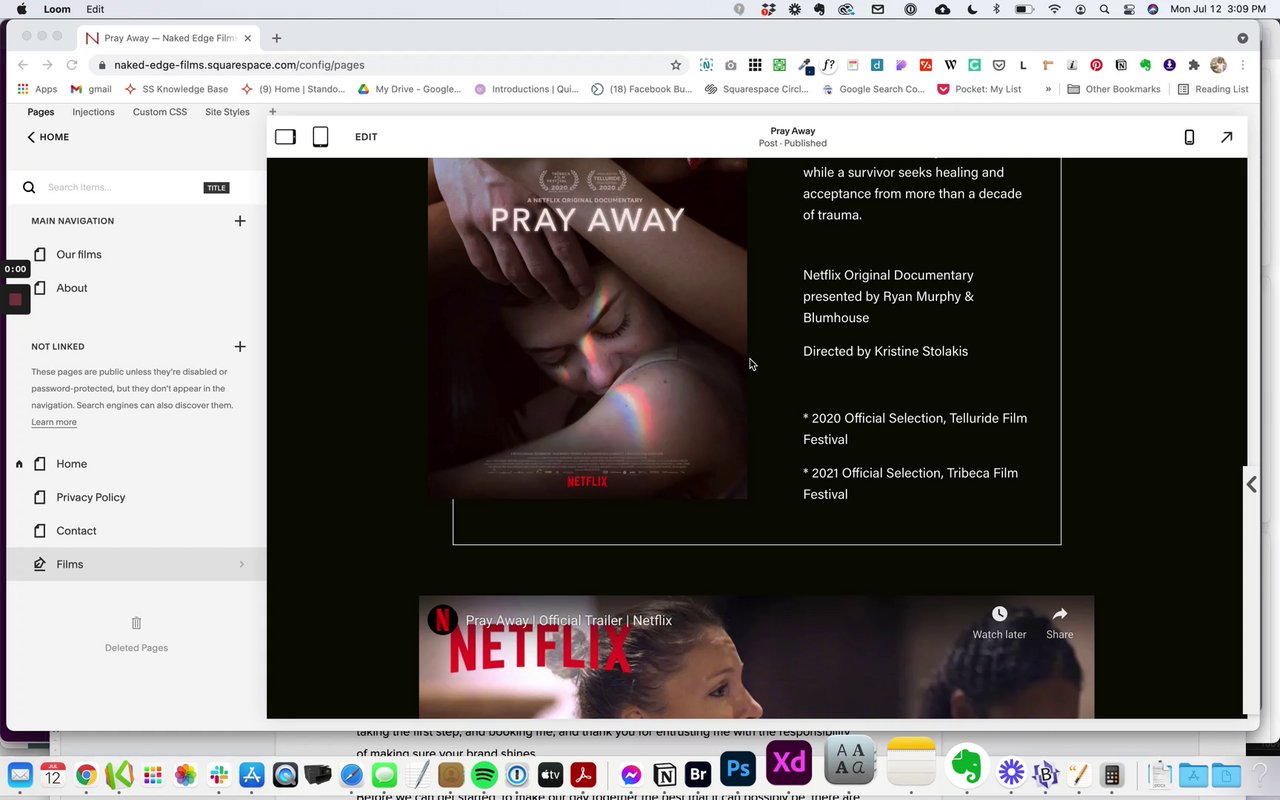Click the Pray Away movie poster image

click(x=587, y=328)
